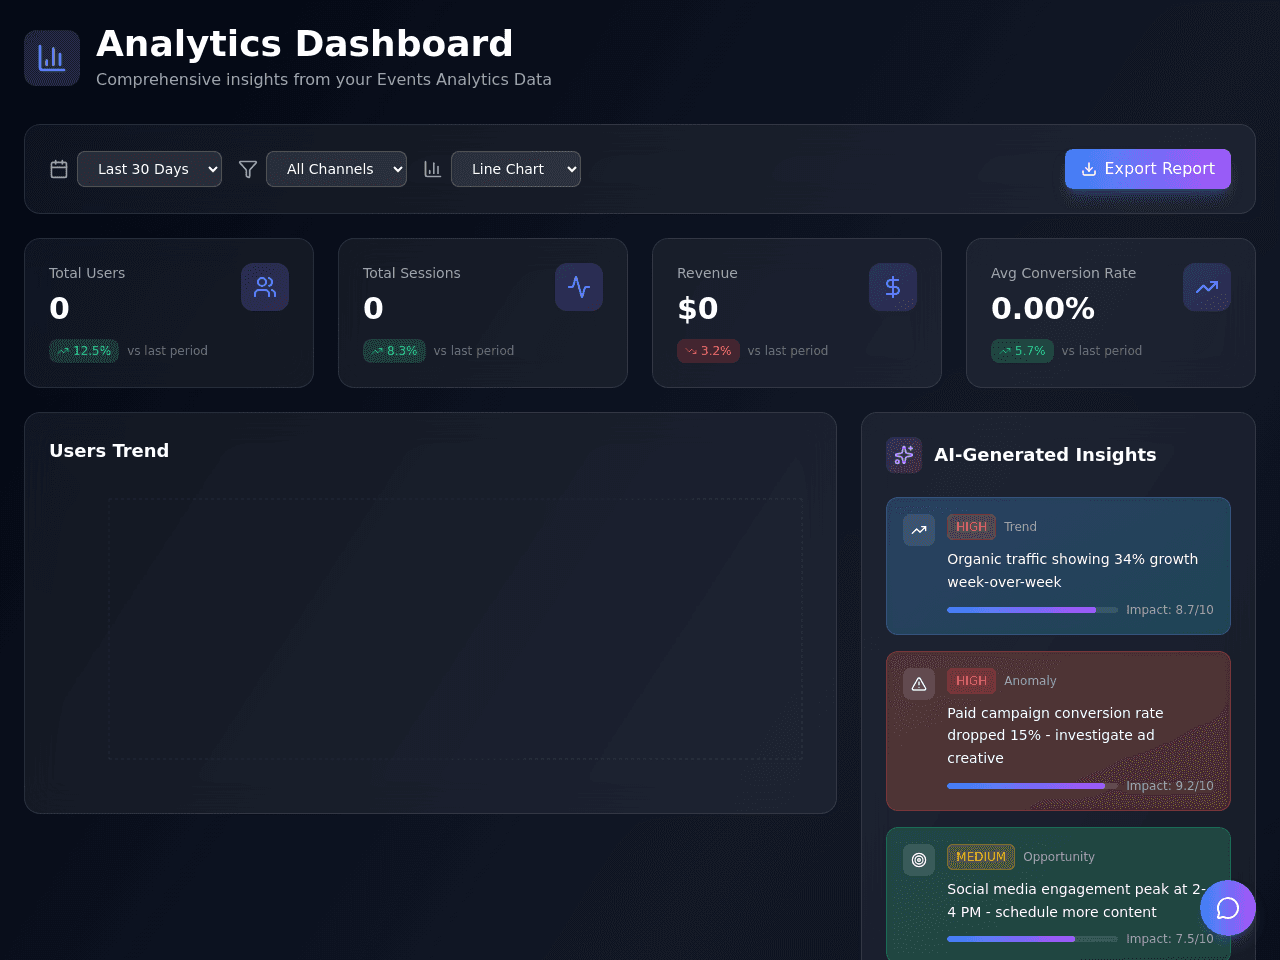Screen dimensions: 1280x960
Task: Click the Total Sessions activity pulse icon
Action: pos(579,287)
